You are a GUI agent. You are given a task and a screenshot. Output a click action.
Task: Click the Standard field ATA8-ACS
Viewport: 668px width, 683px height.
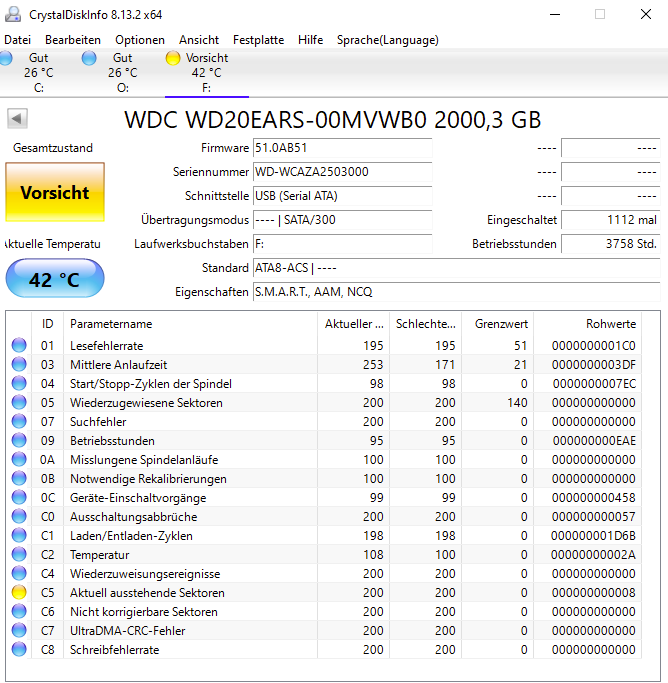pyautogui.click(x=457, y=268)
